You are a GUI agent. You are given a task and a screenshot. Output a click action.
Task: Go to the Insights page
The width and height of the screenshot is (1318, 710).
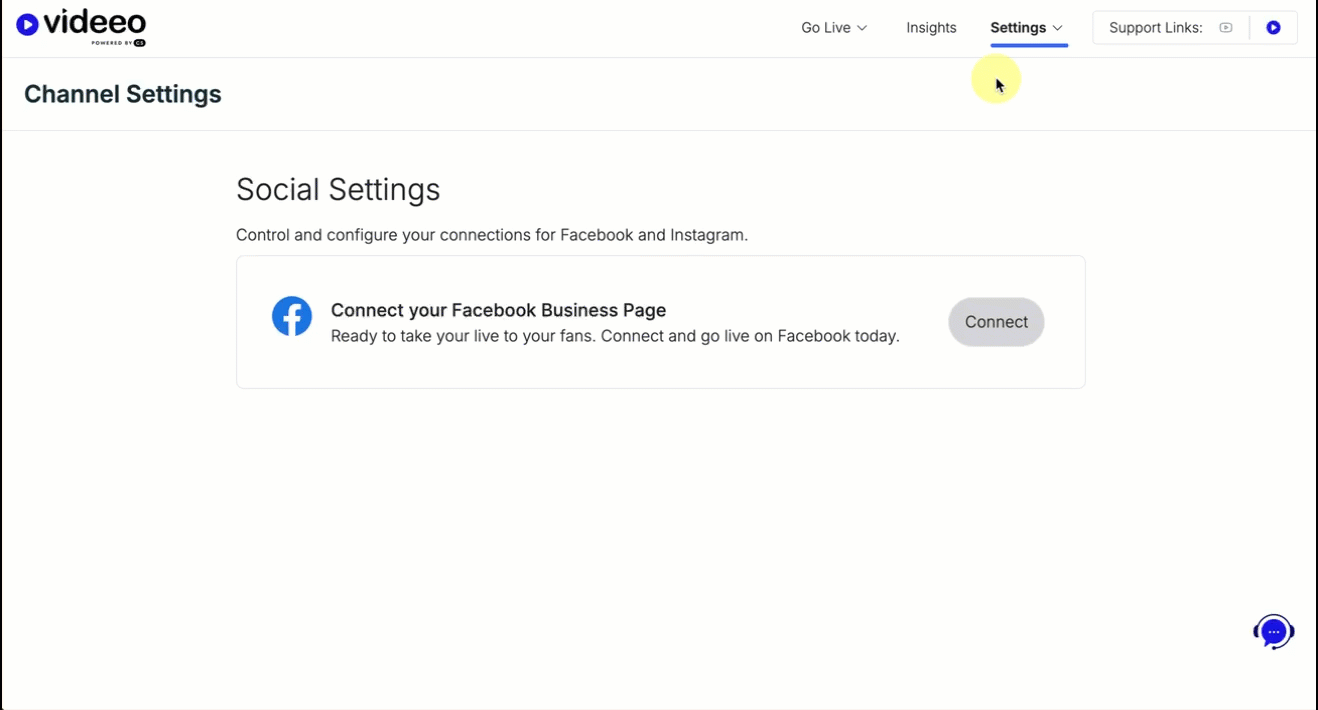(x=931, y=28)
